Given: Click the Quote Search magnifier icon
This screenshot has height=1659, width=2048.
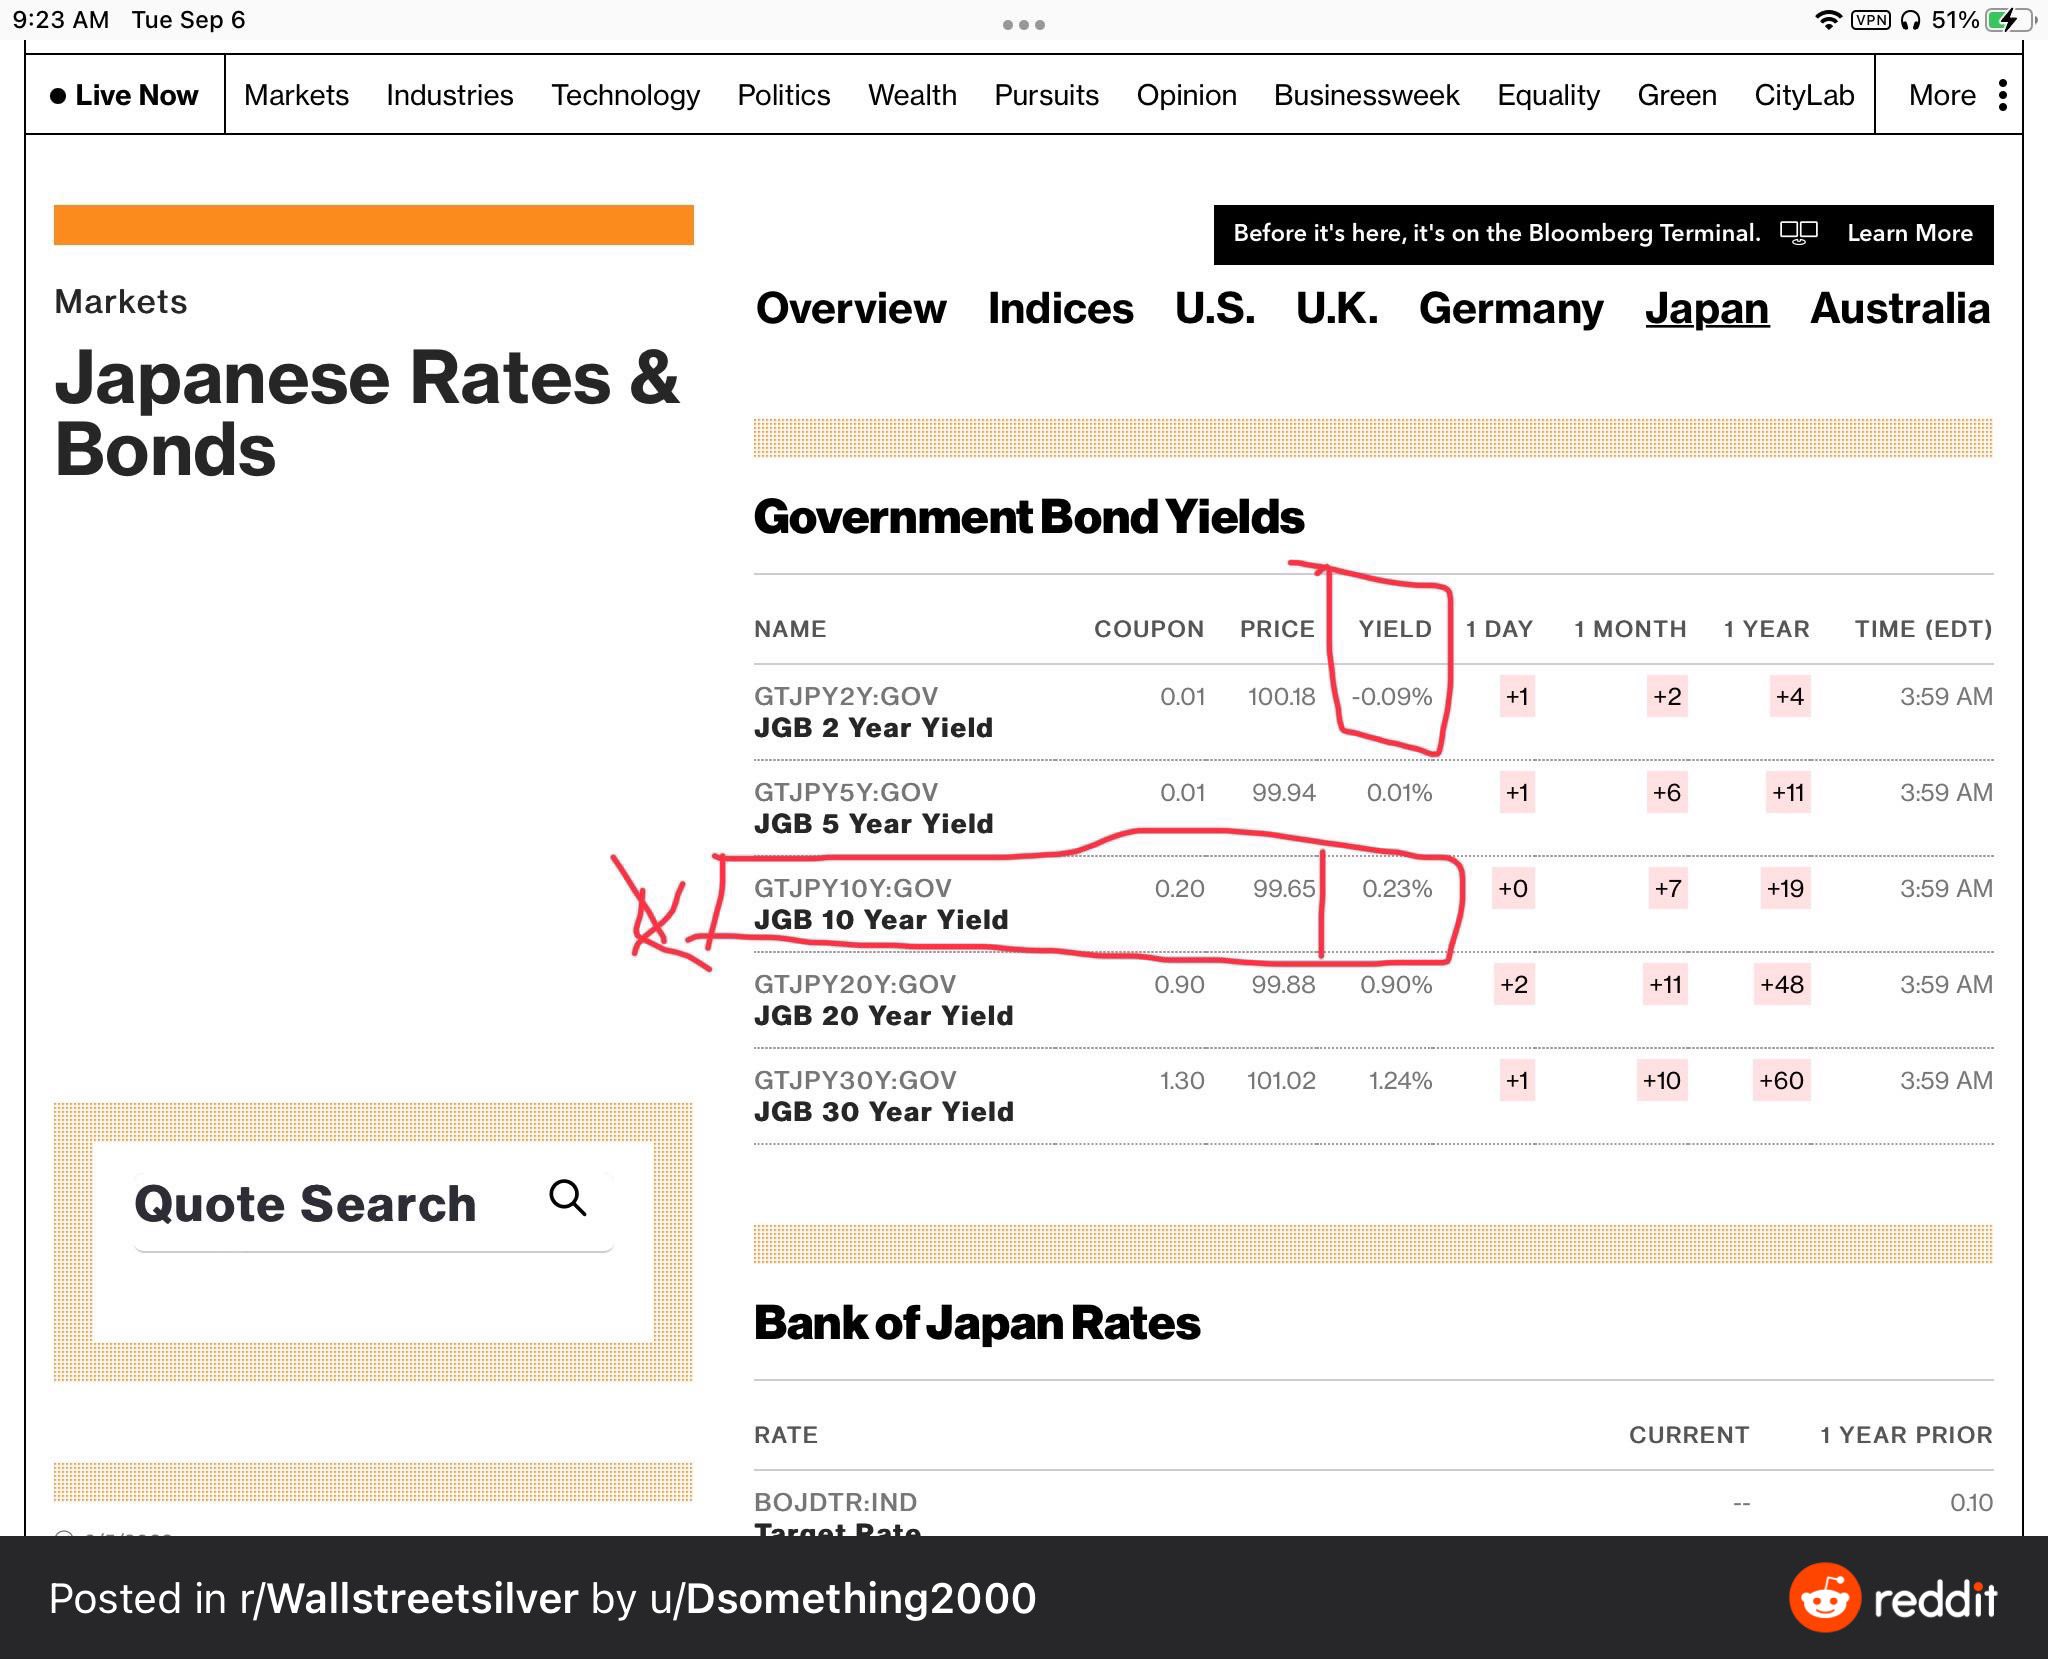Looking at the screenshot, I should (568, 1197).
